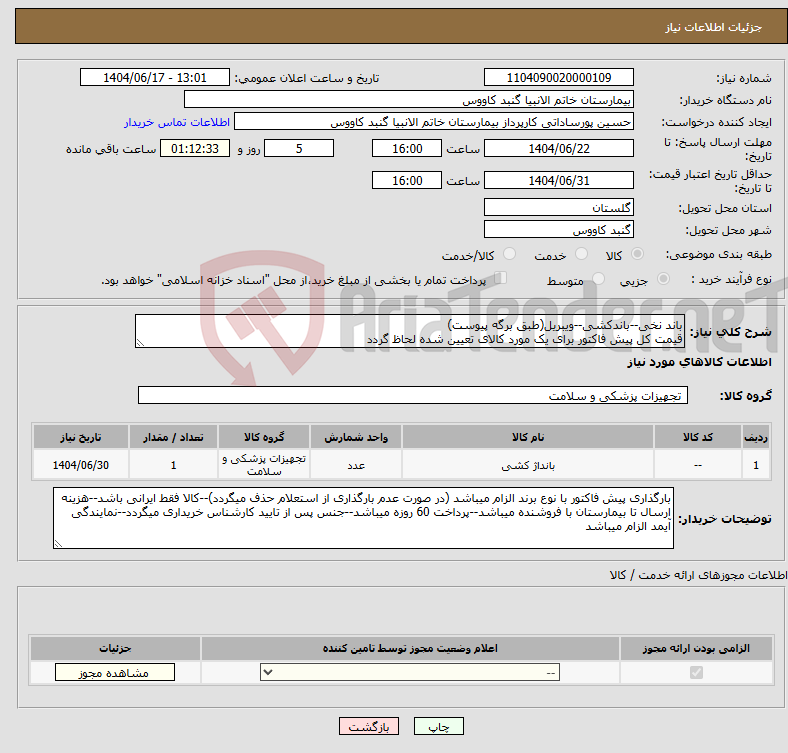
Task: Click the شرح کلی نیاز description text area
Action: click(410, 332)
